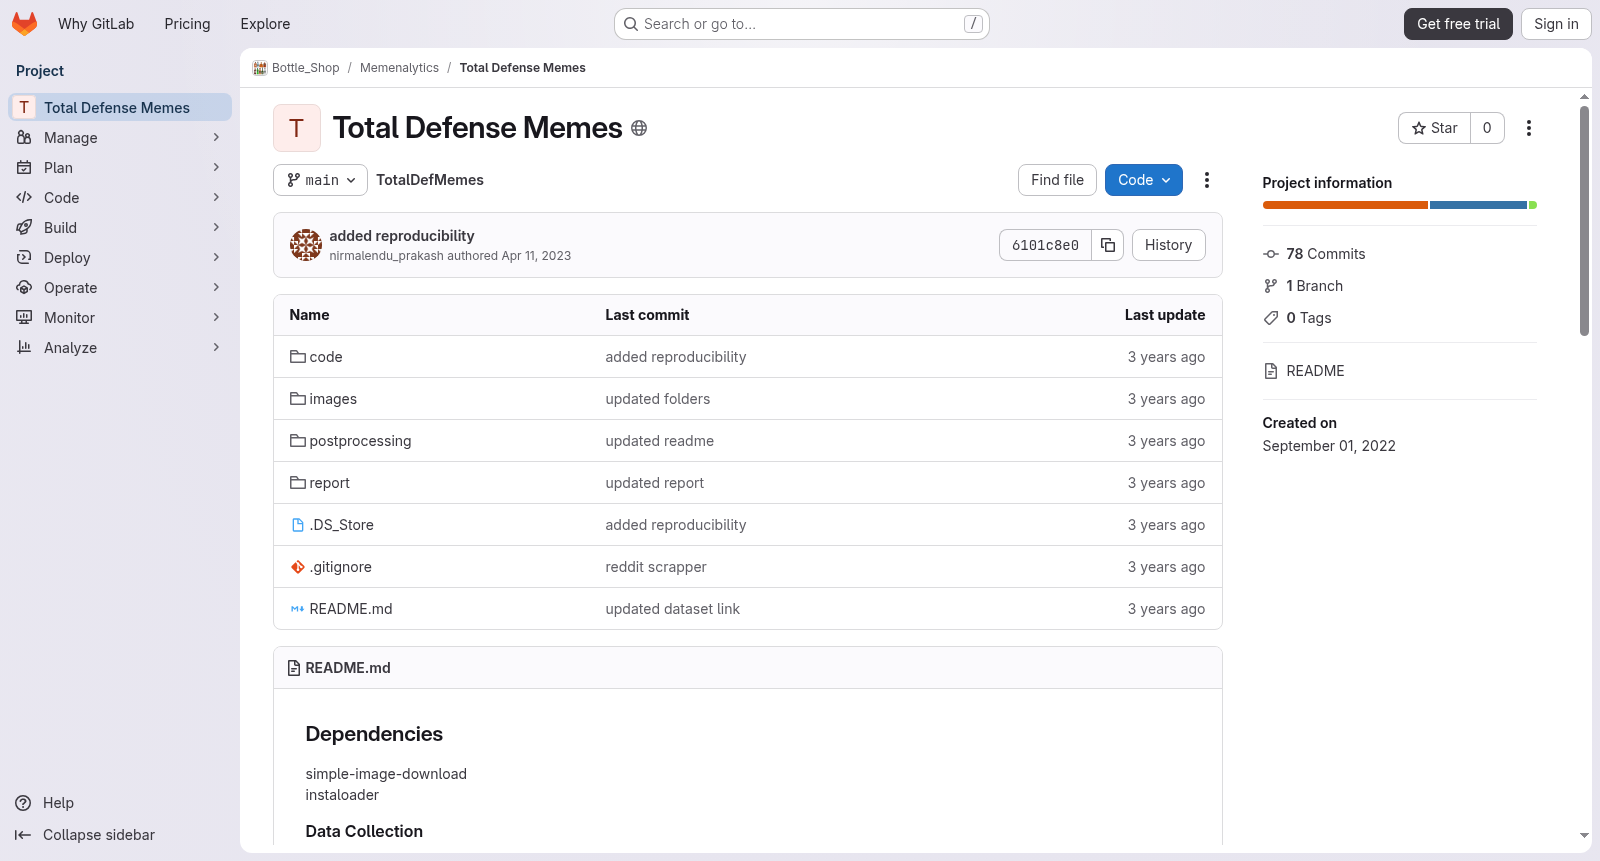The width and height of the screenshot is (1600, 861).
Task: Open the Explore menu item
Action: 265,24
